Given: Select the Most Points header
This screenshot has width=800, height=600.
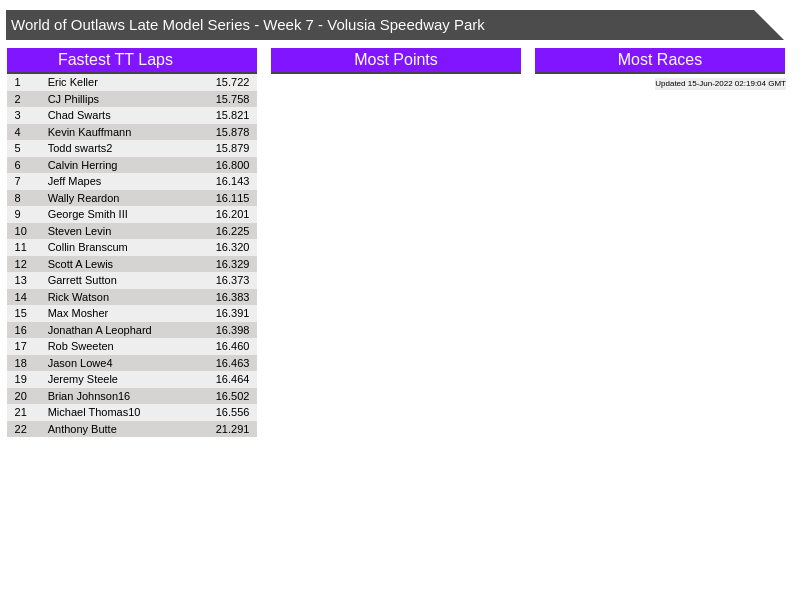Looking at the screenshot, I should (395, 60).
